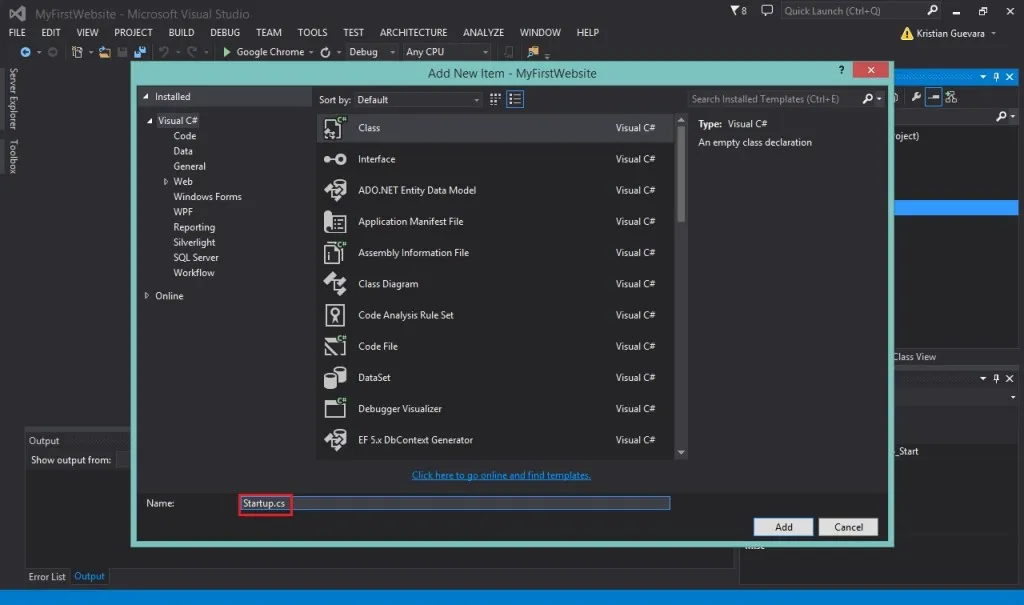Click the Navigate Backward toolbar arrow
This screenshot has height=605, width=1024.
pos(25,52)
